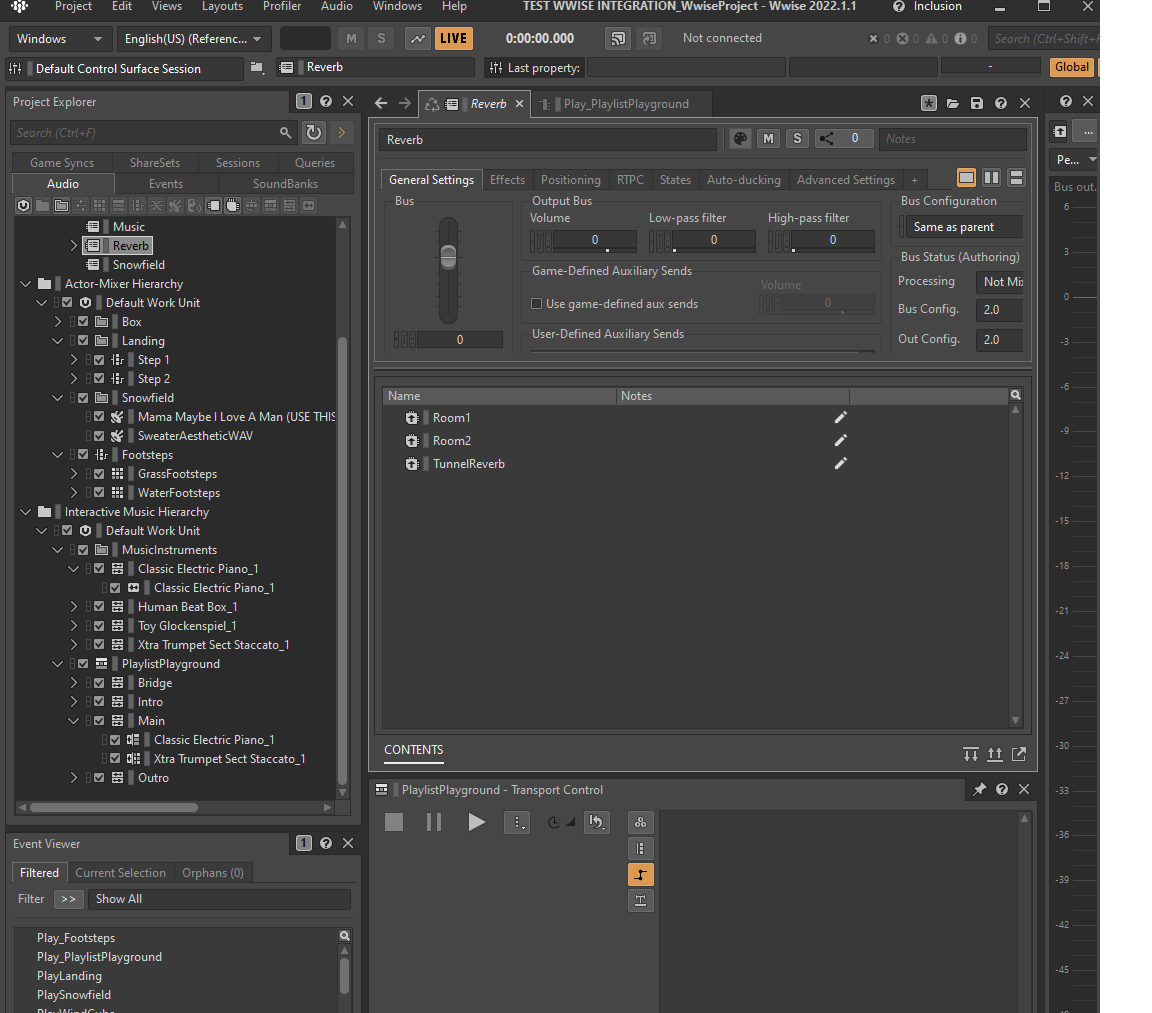Click the Reset All icon in Transport Control
This screenshot has width=1152, height=1013.
tap(597, 822)
